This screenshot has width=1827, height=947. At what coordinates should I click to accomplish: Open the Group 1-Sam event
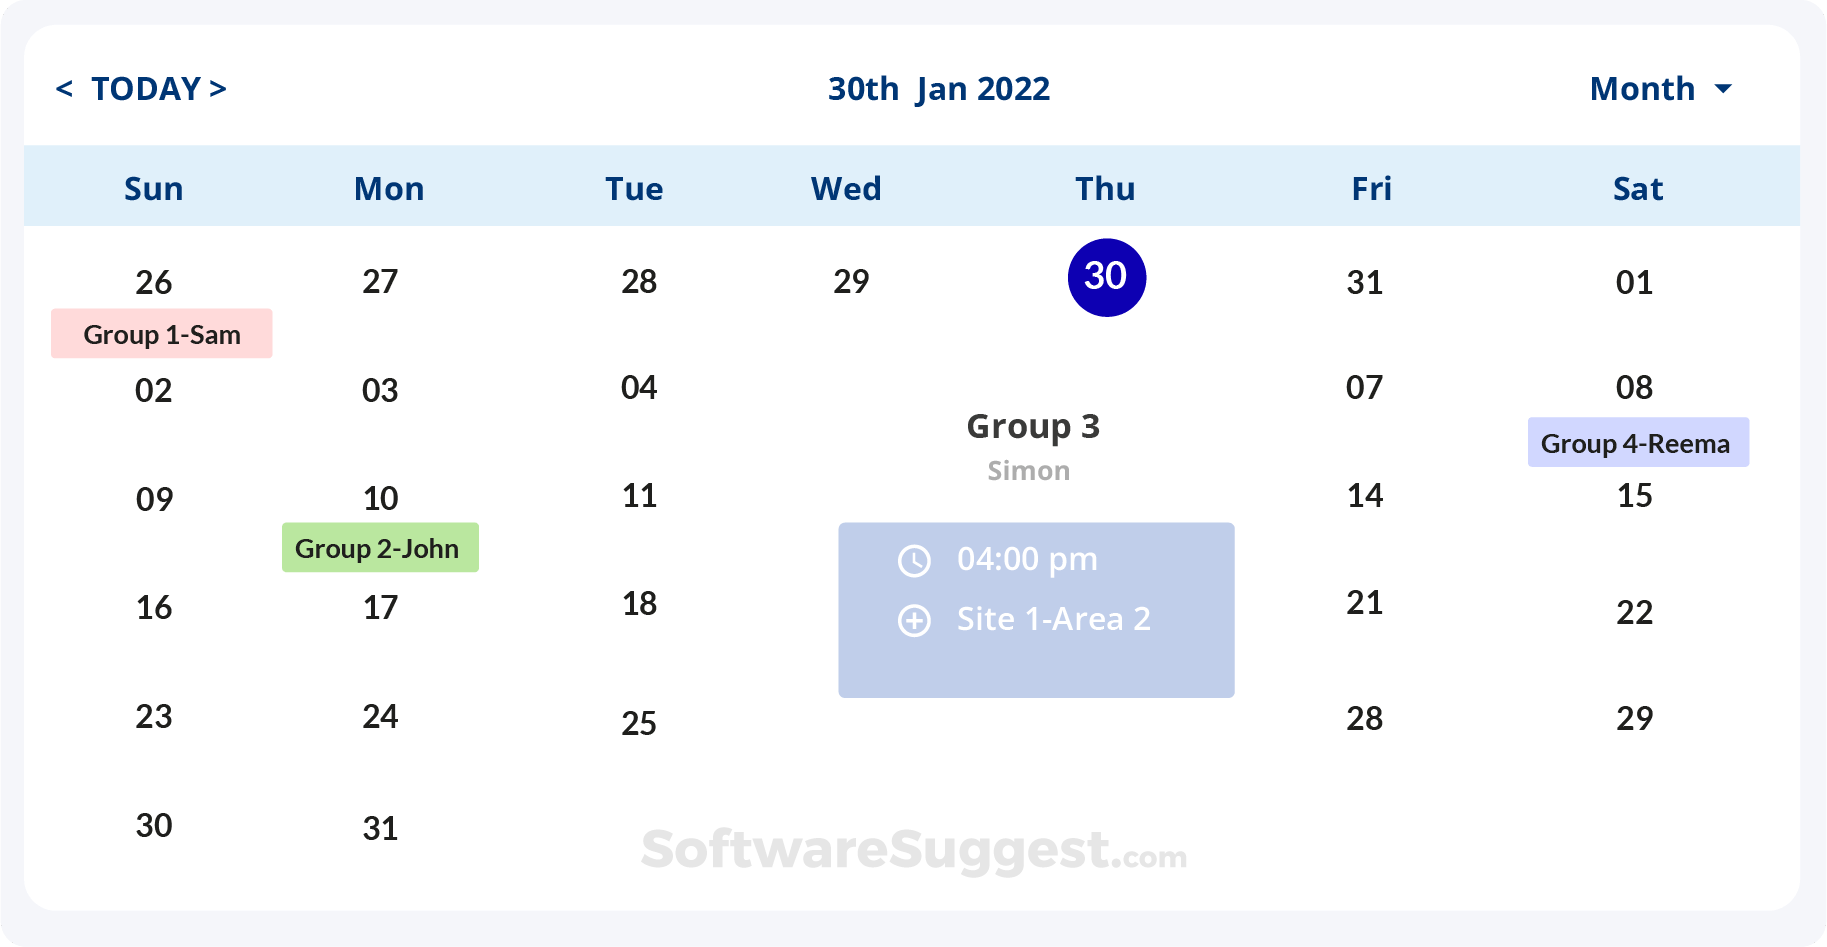(x=162, y=334)
